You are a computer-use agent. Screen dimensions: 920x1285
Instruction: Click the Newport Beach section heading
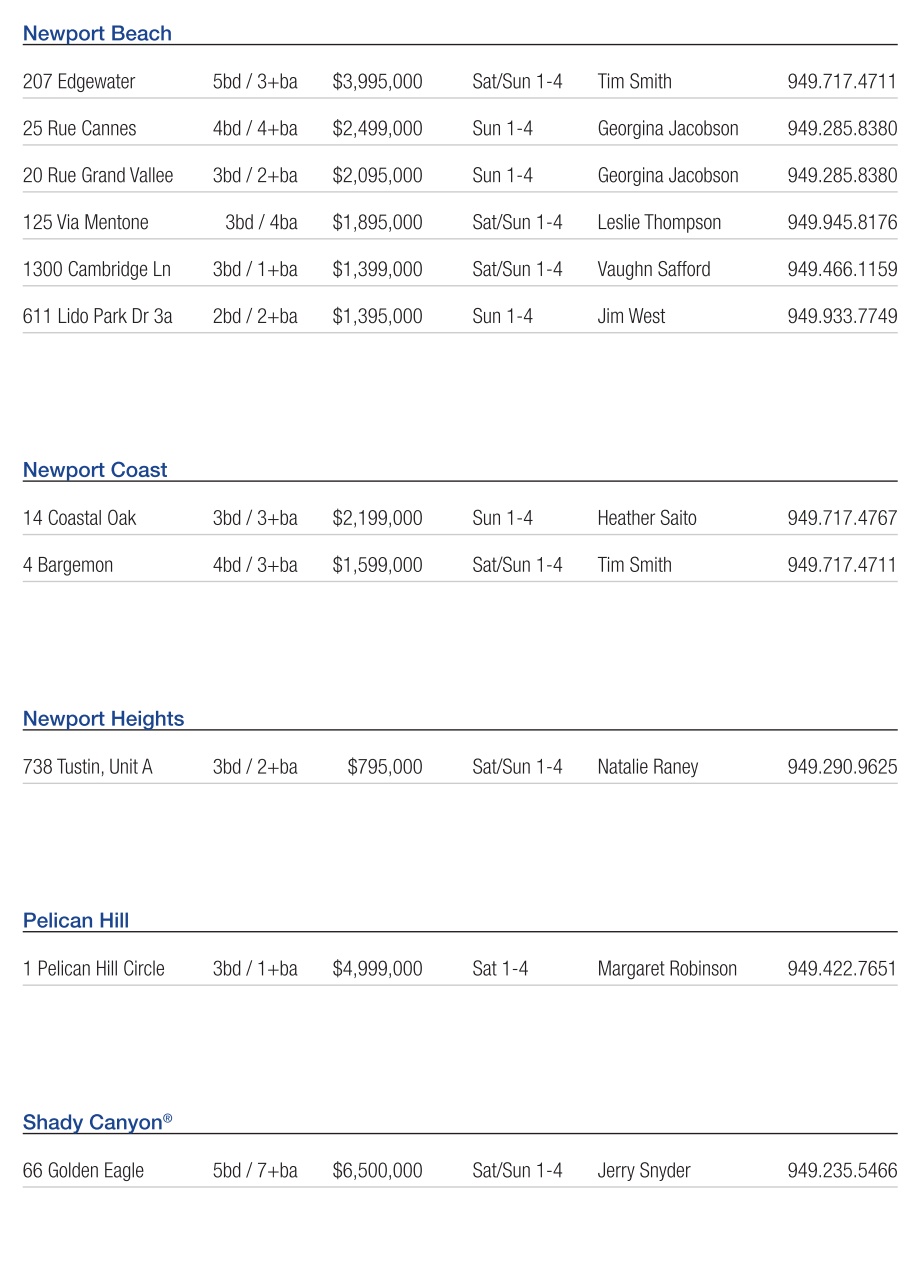click(x=97, y=33)
